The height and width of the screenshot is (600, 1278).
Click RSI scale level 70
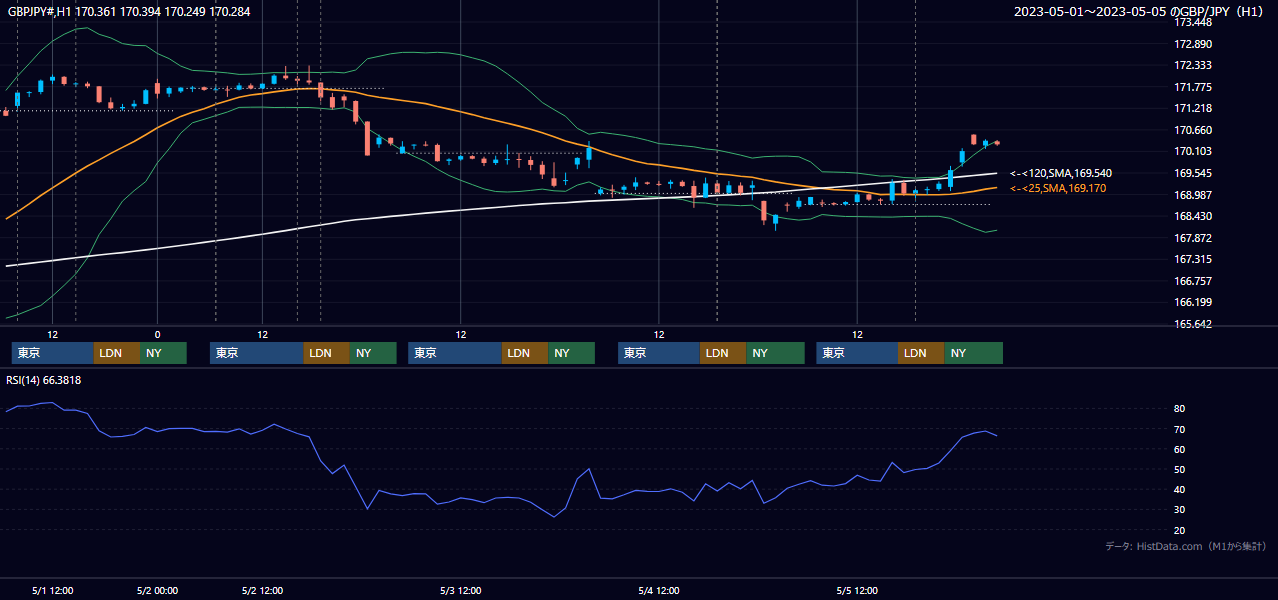pos(1180,429)
